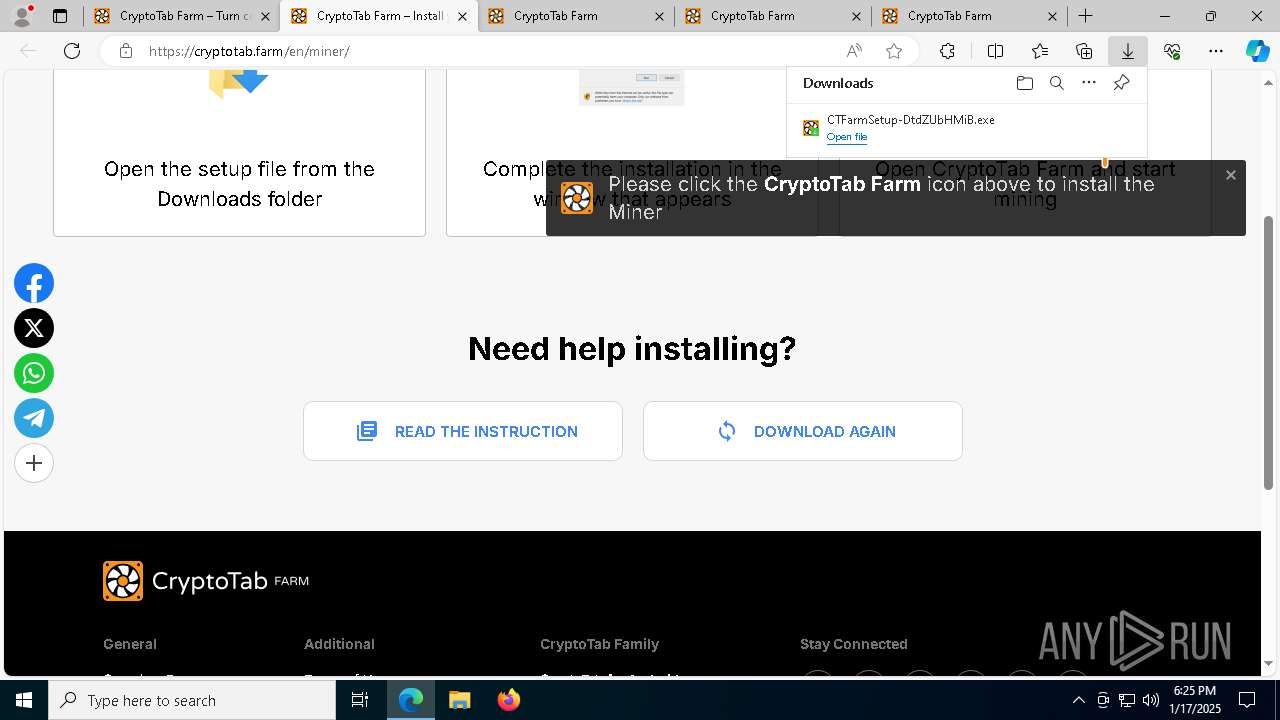The height and width of the screenshot is (720, 1280).
Task: Open Browser essentials icon
Action: [x=1172, y=51]
